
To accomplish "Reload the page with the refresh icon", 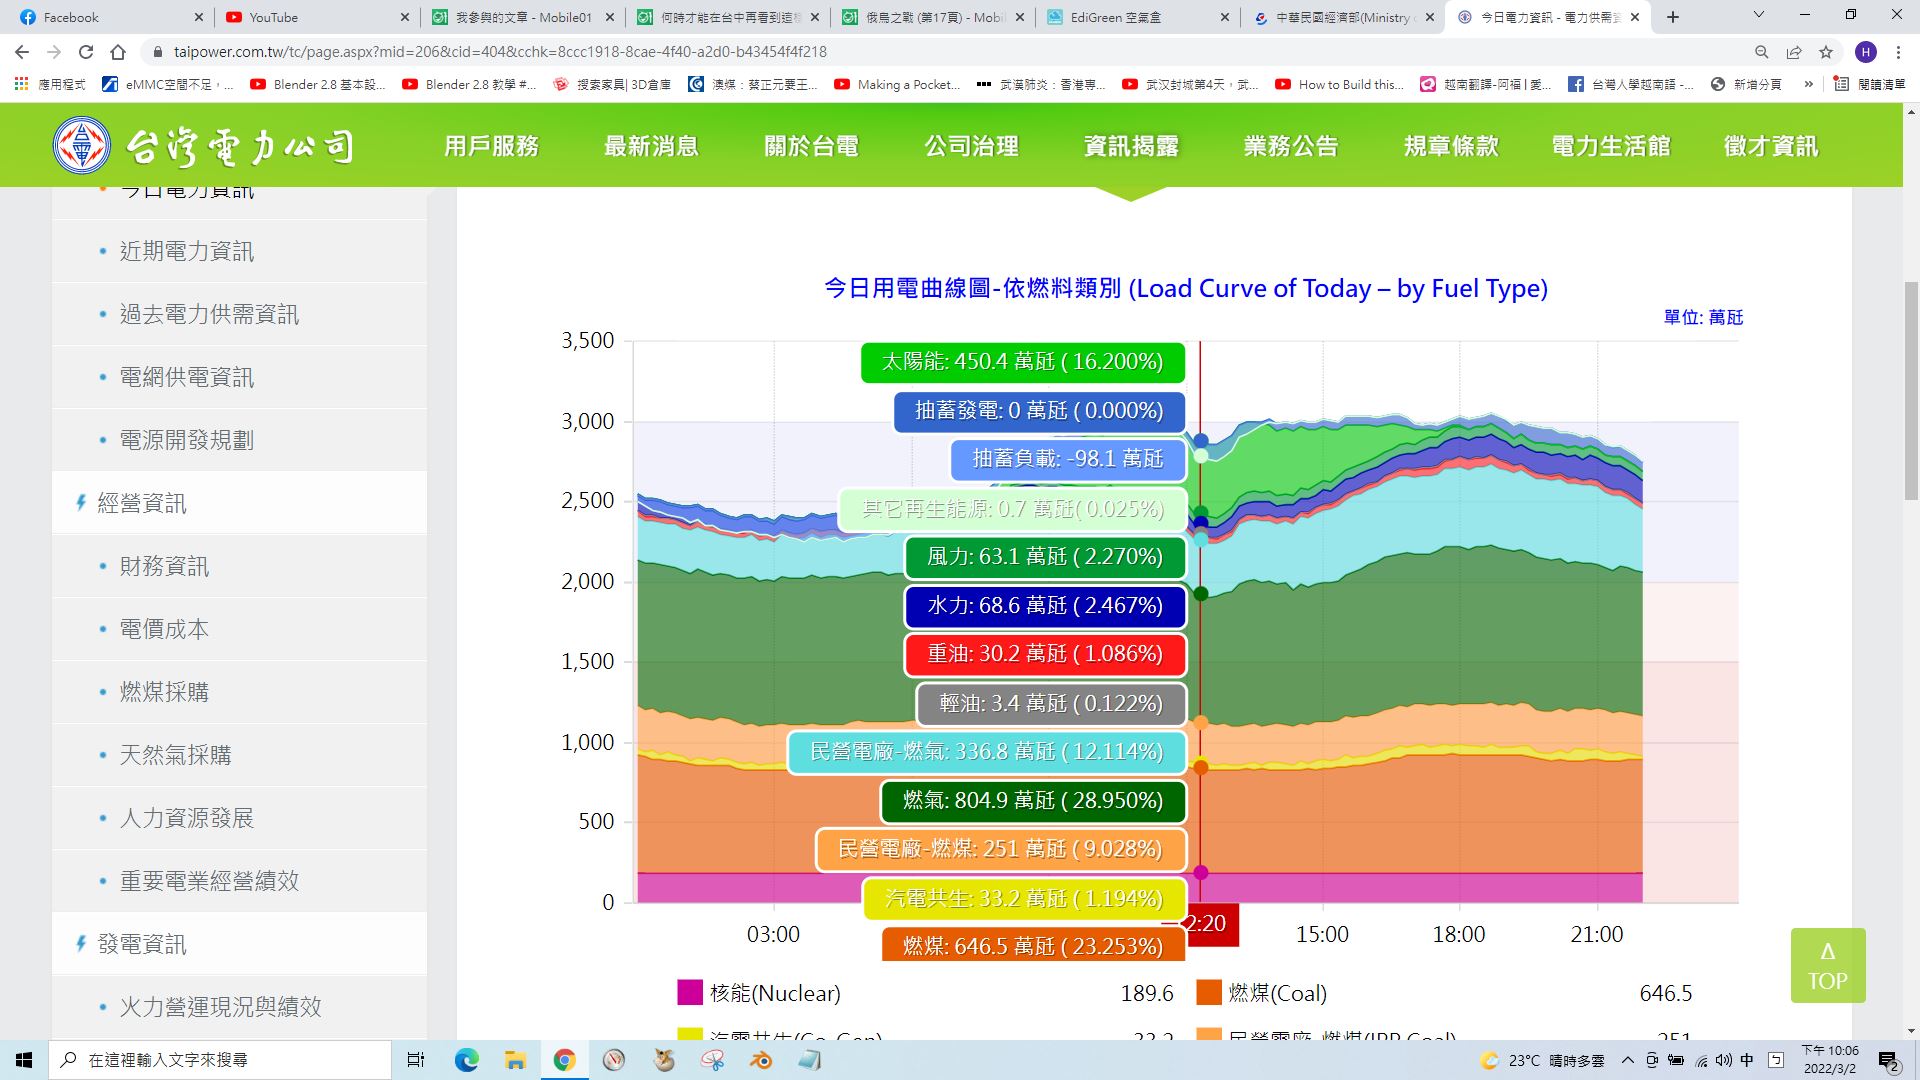I will 86,52.
